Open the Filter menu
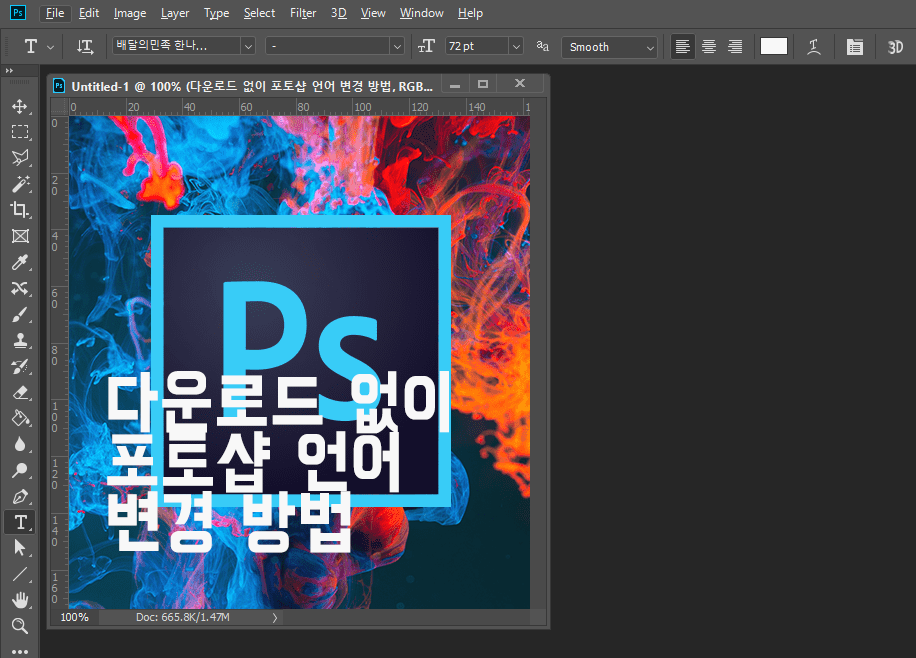The image size is (916, 658). pyautogui.click(x=303, y=13)
